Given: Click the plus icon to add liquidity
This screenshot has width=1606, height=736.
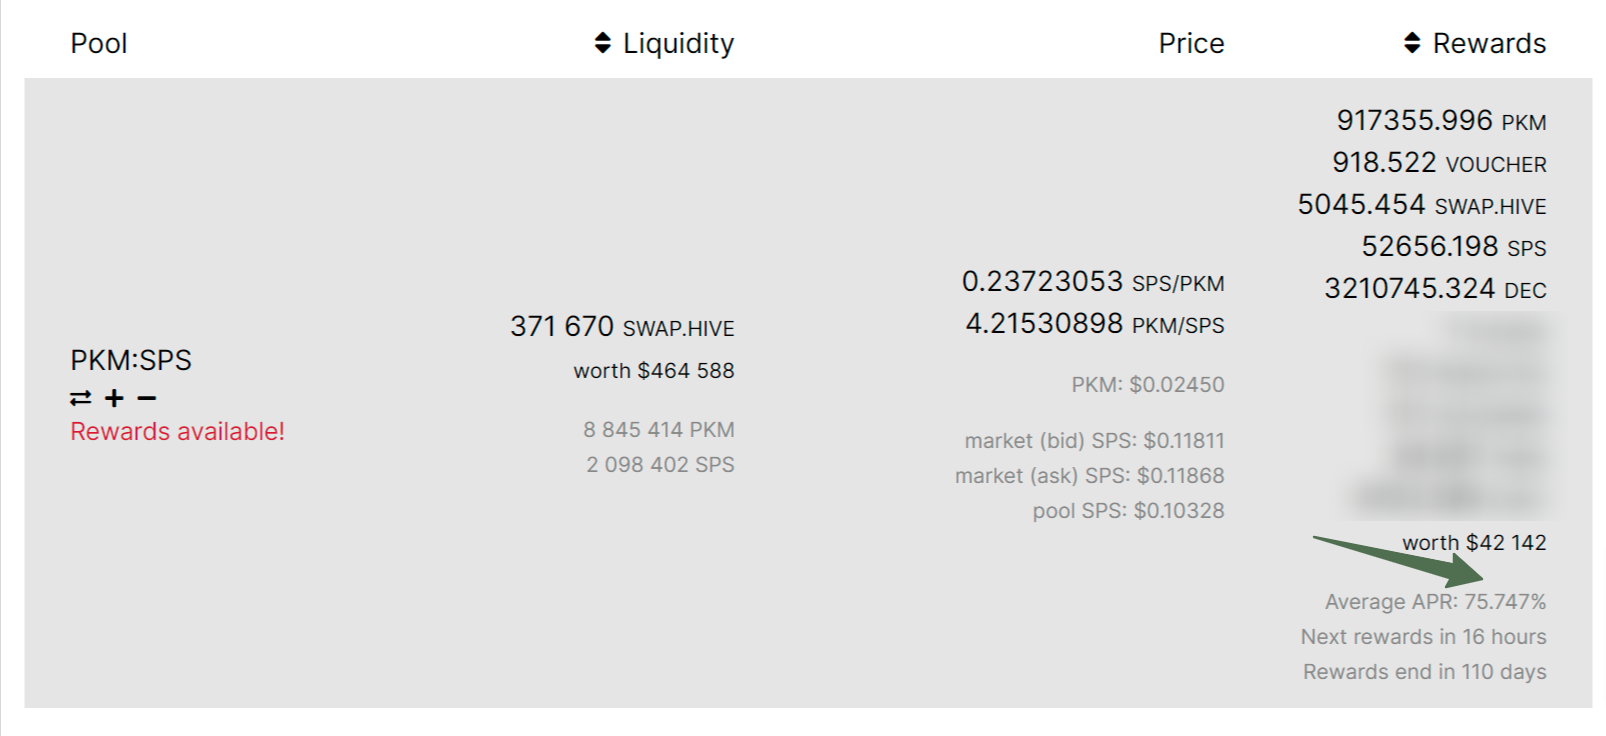Looking at the screenshot, I should [115, 398].
